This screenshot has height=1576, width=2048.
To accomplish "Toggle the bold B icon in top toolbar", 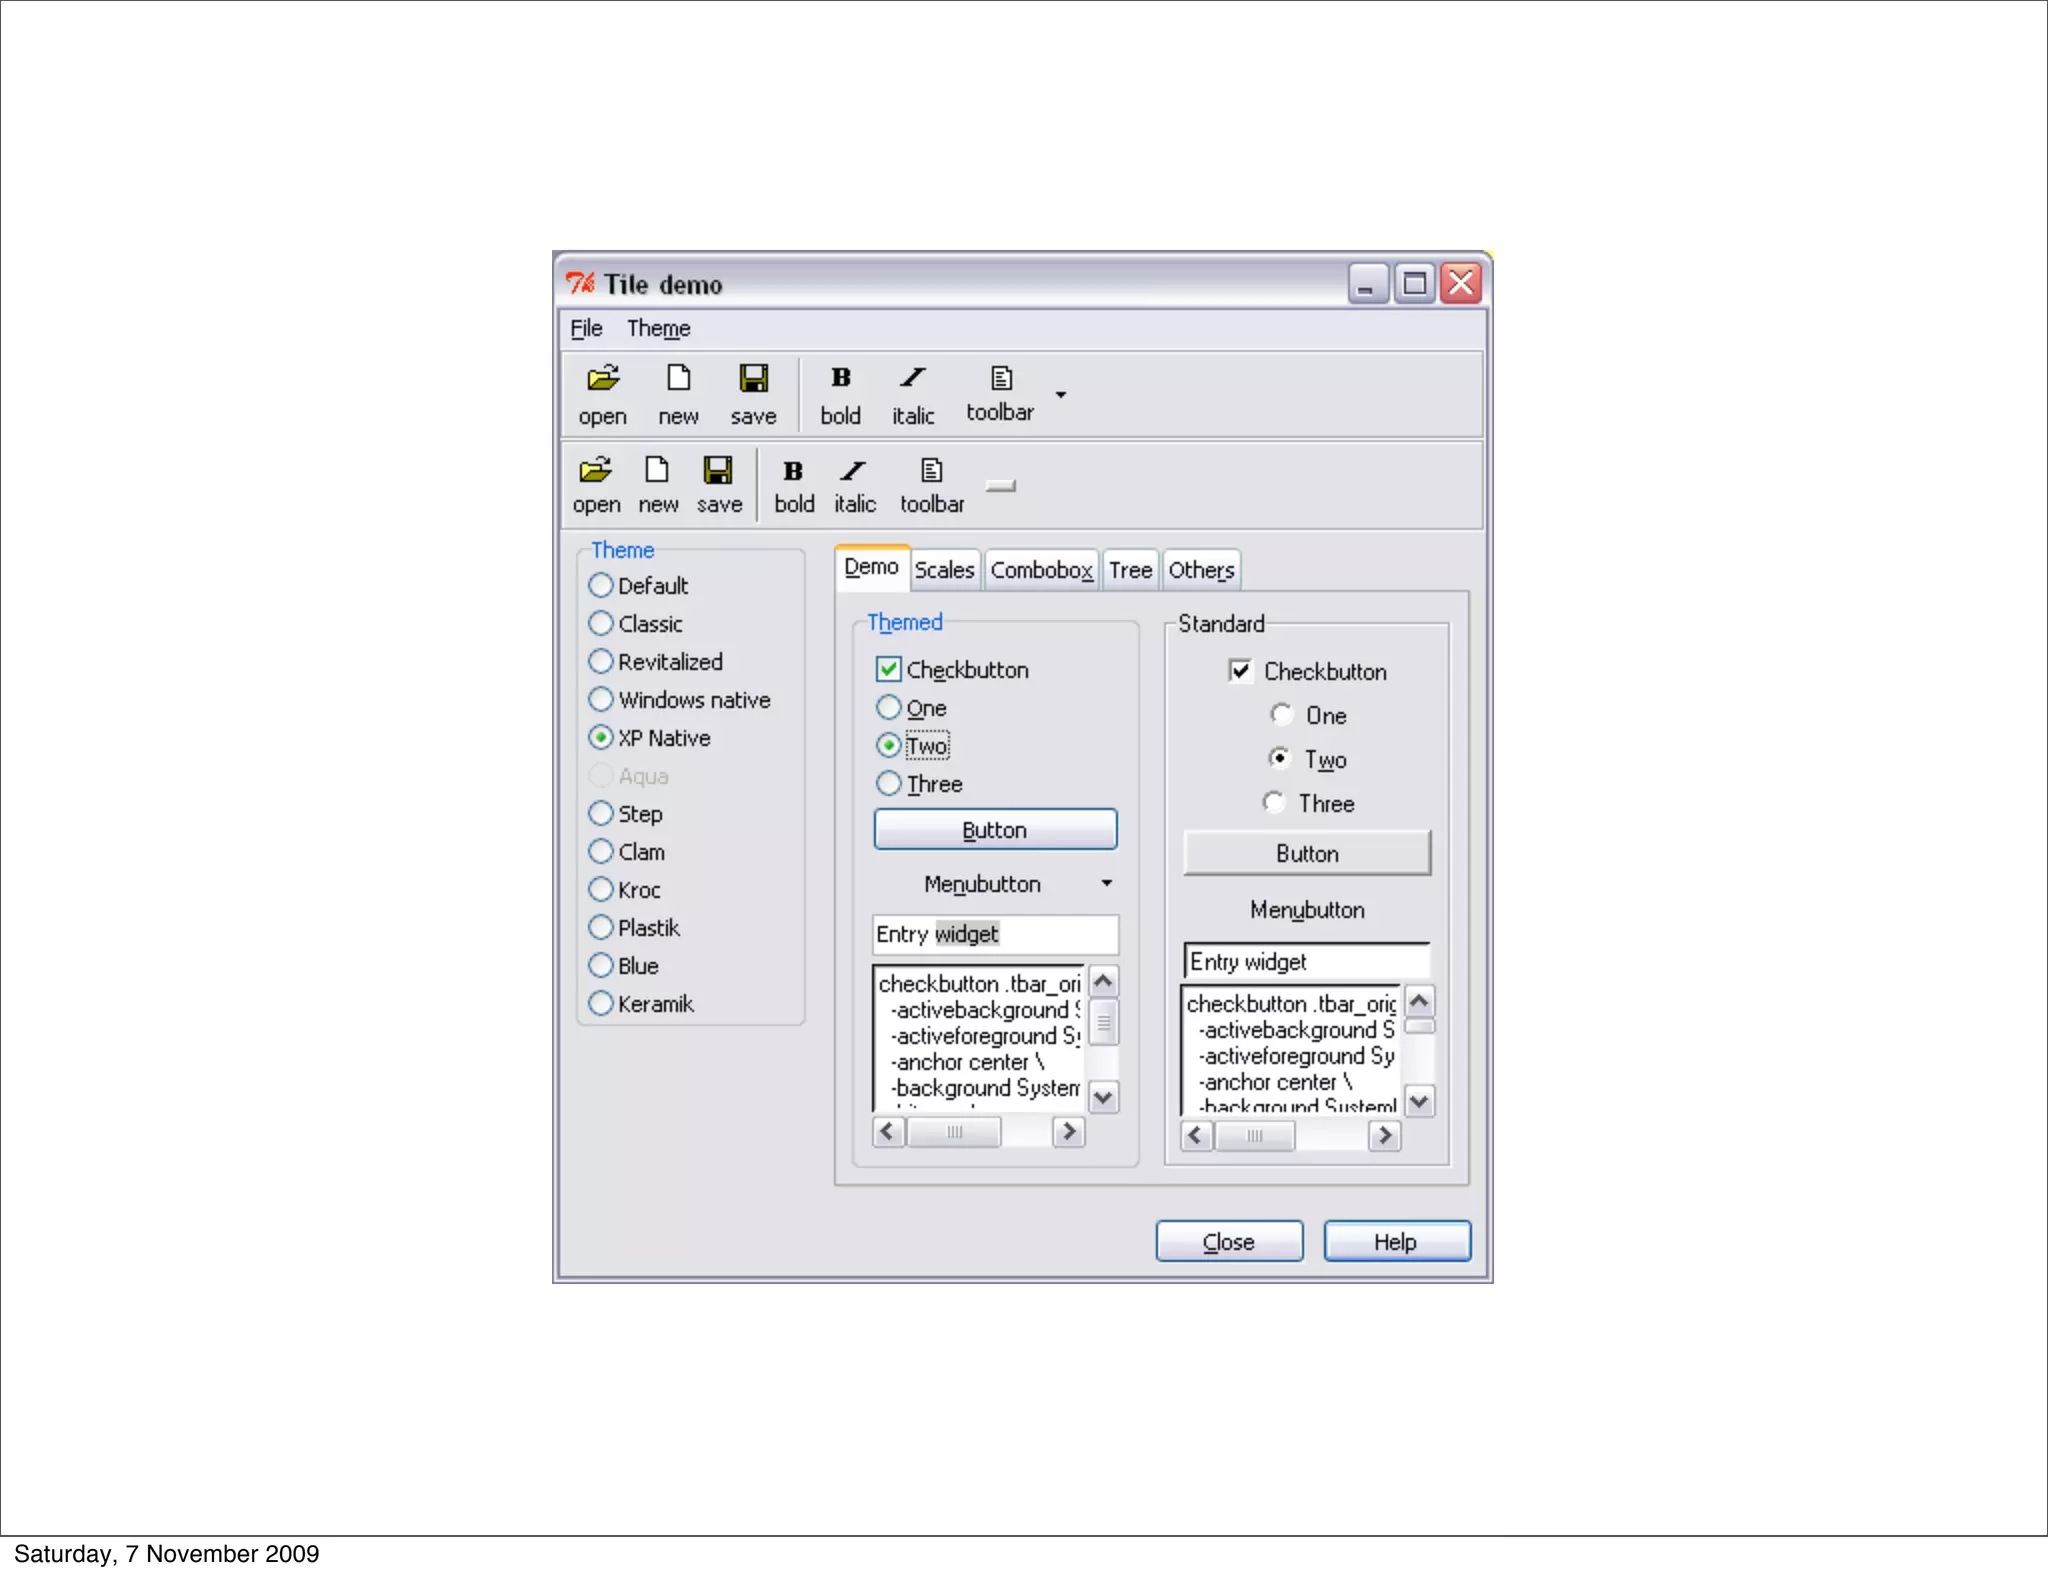I will 840,379.
